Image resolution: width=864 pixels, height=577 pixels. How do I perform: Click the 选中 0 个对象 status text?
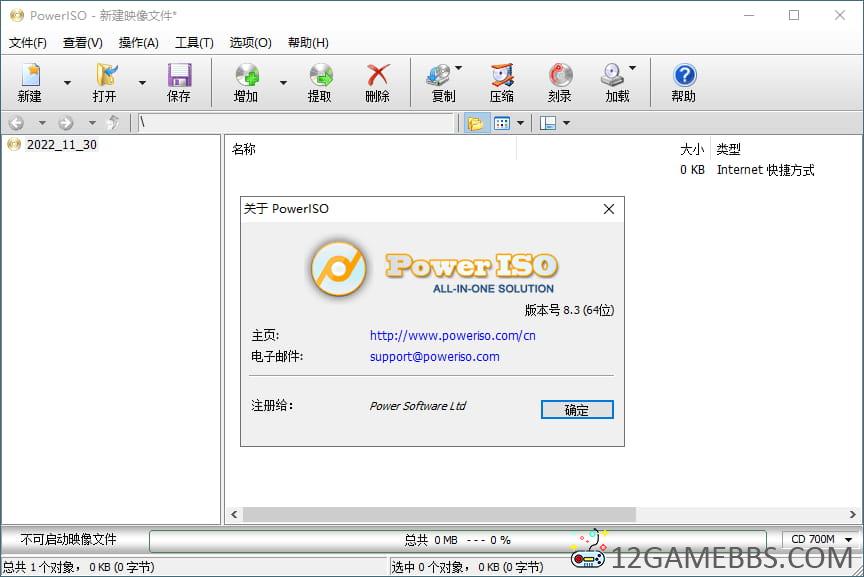467,567
